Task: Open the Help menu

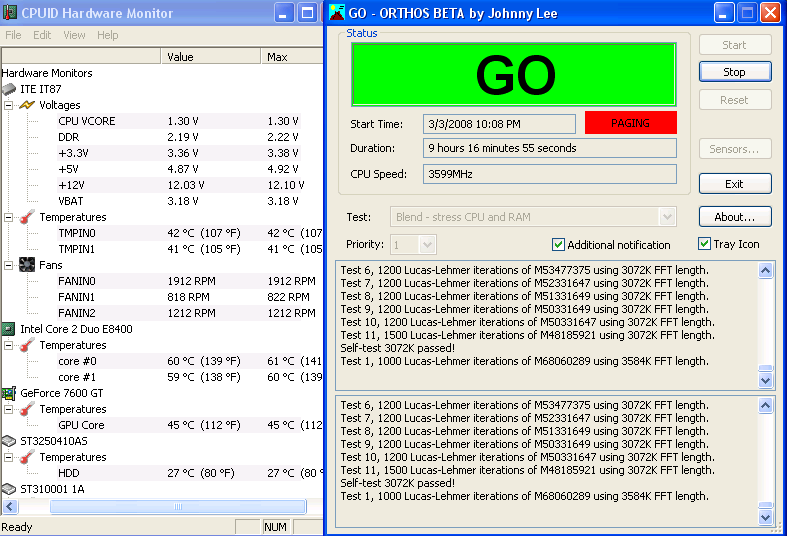Action: (x=107, y=35)
